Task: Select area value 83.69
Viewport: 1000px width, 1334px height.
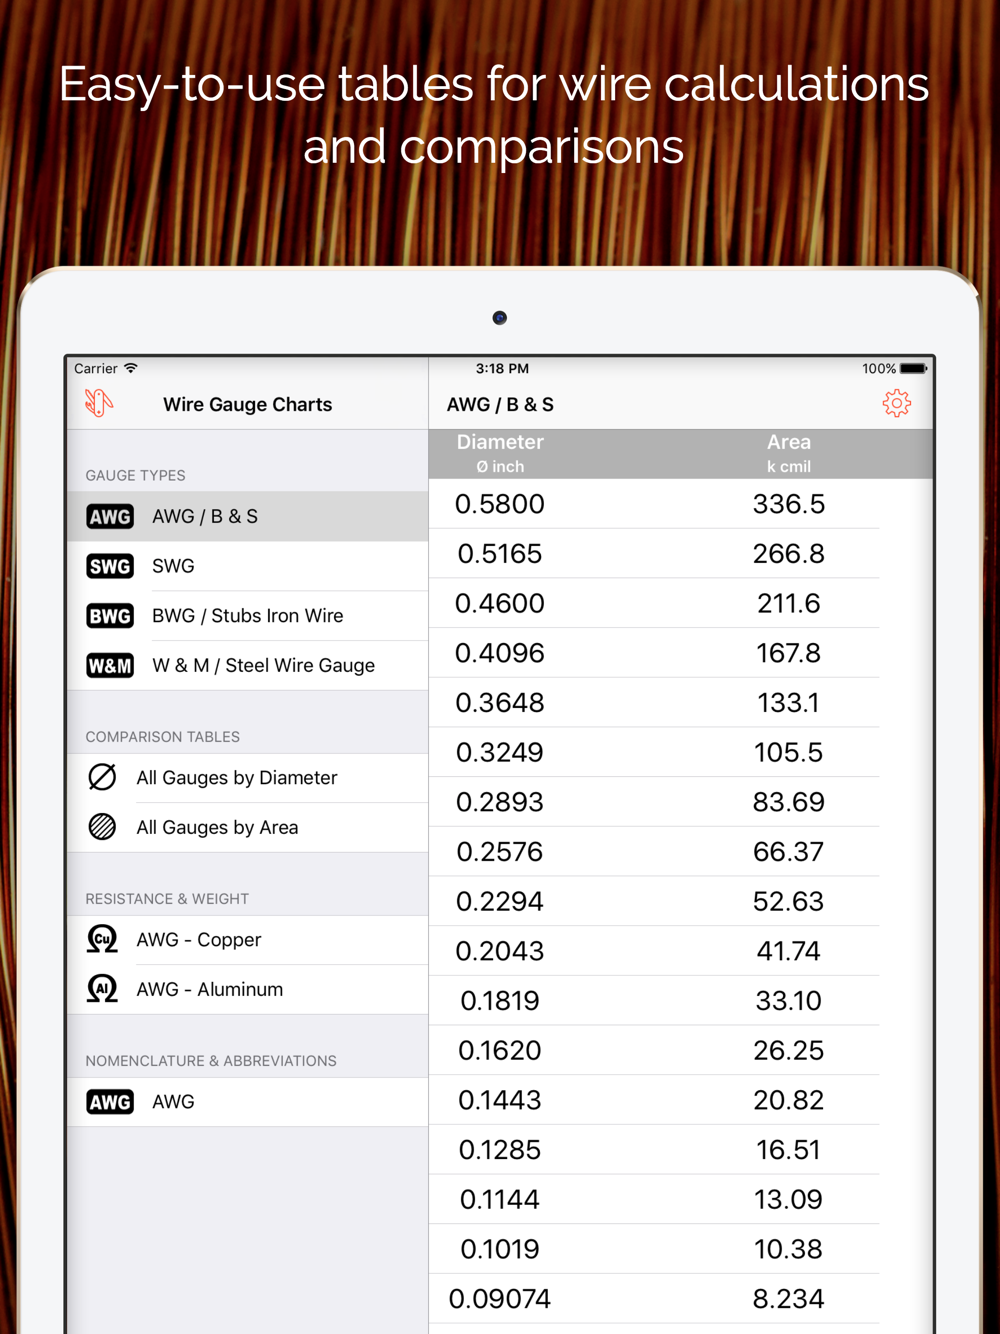Action: coord(789,802)
